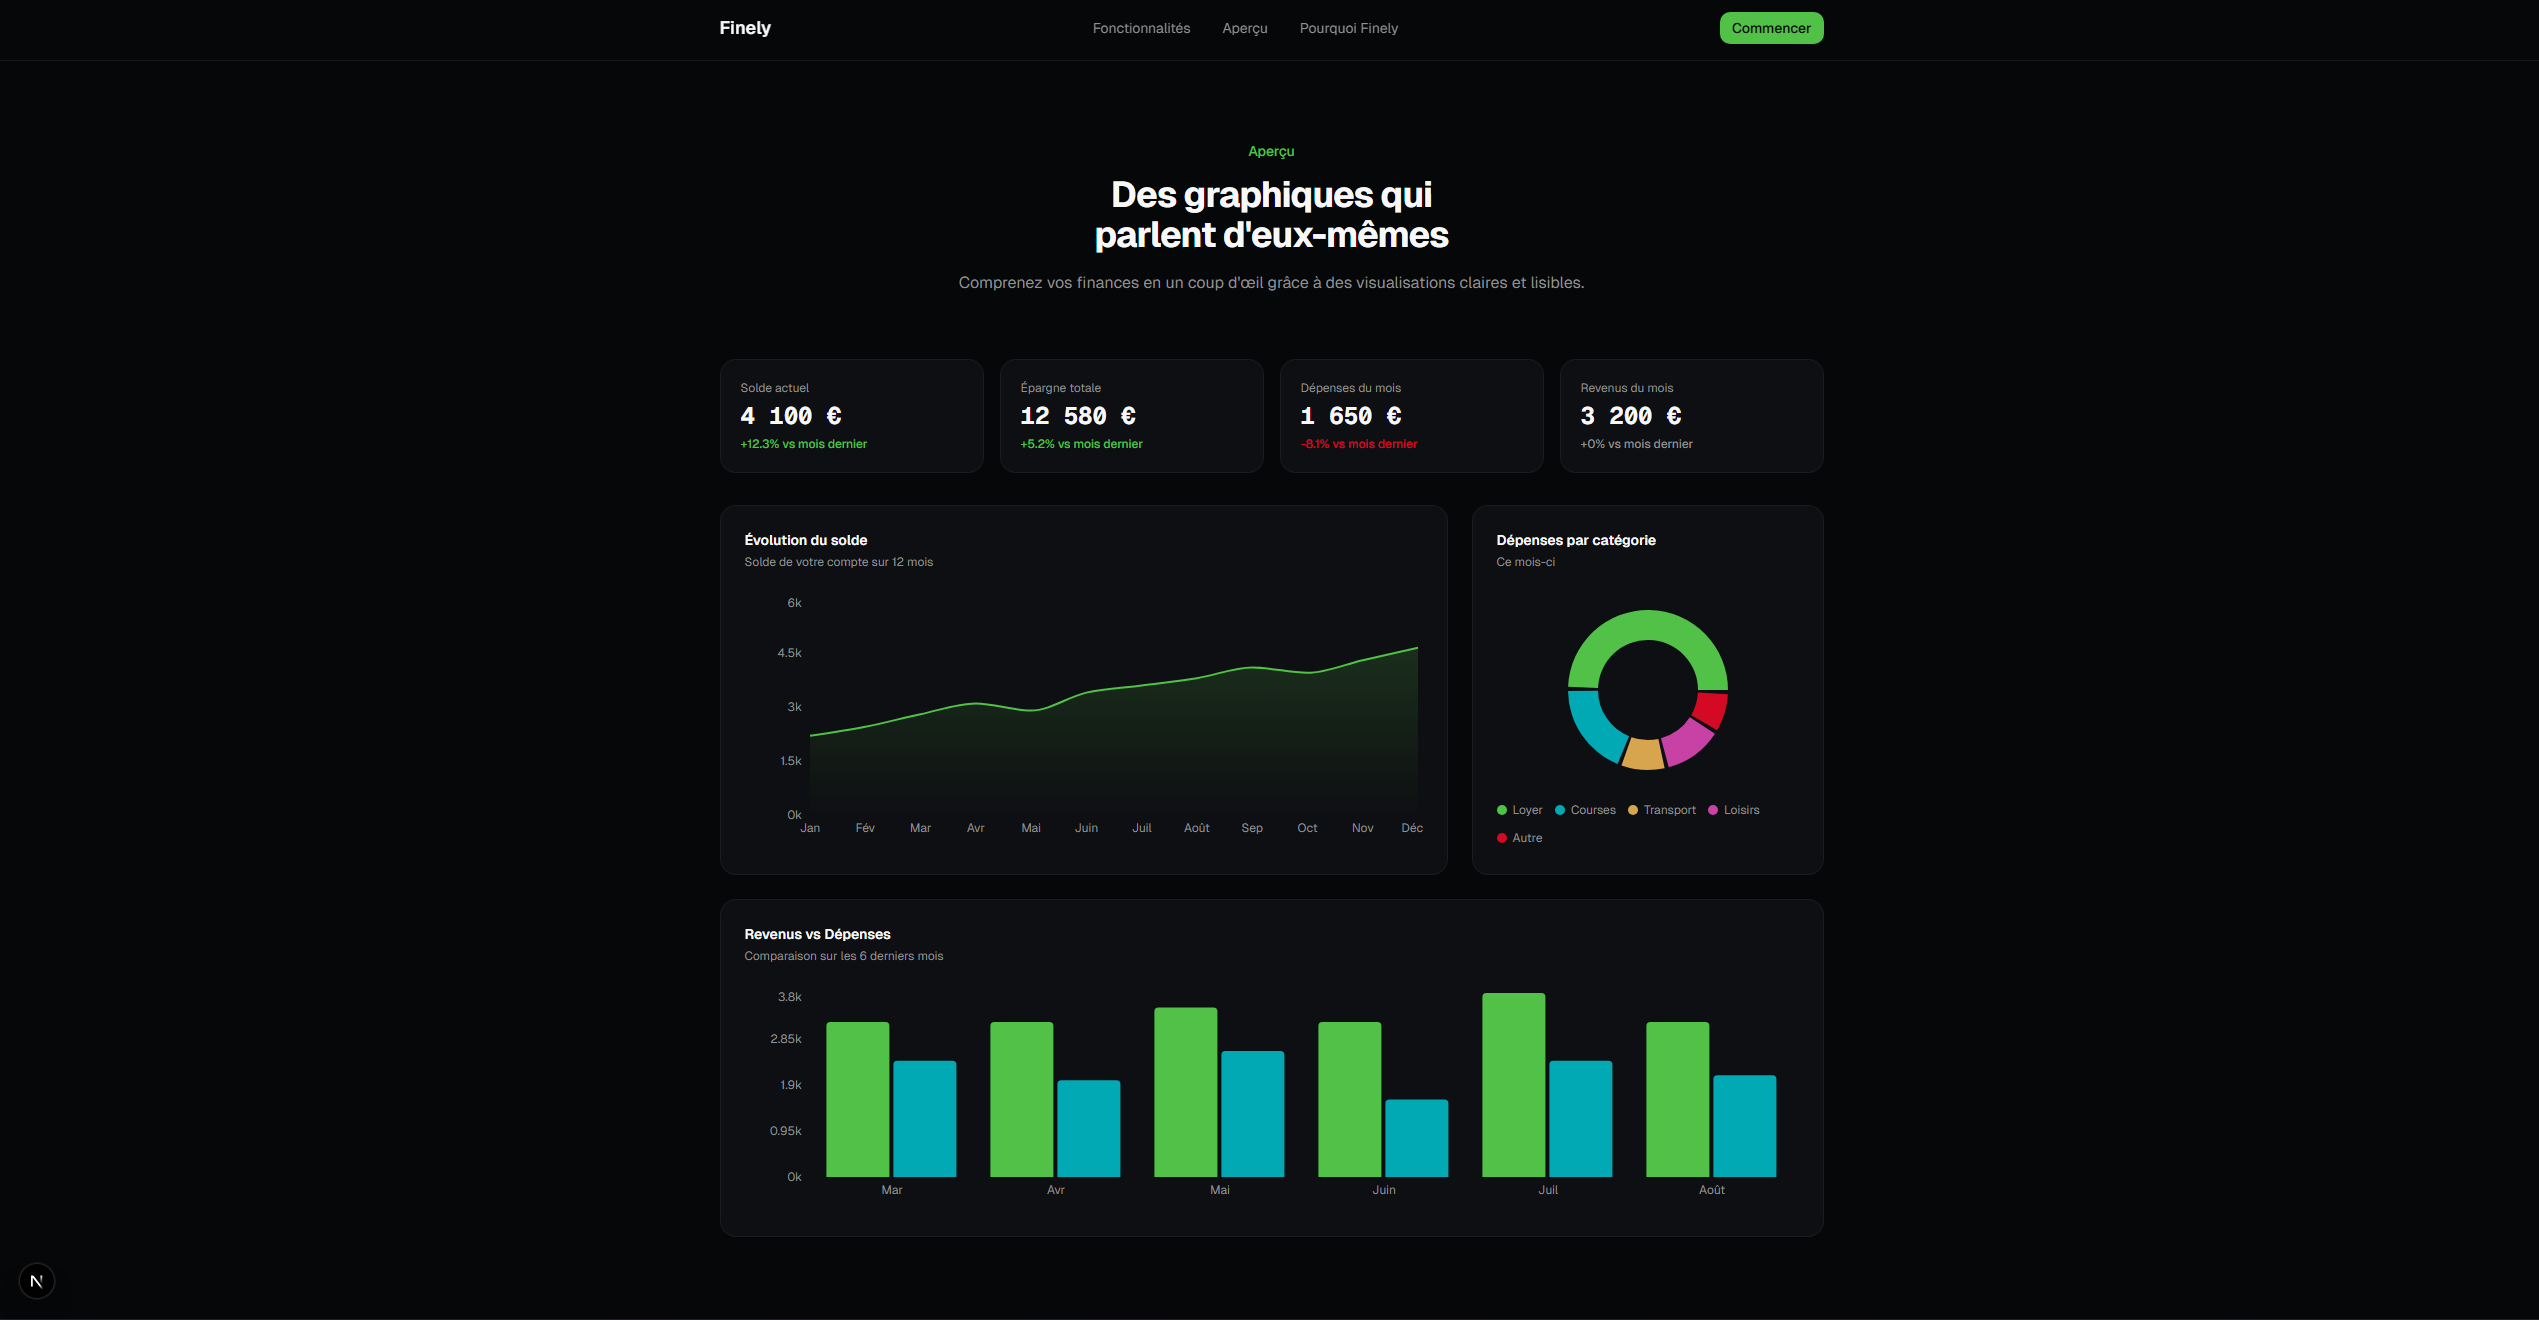
Task: Click the green Loyer legend dot
Action: point(1502,810)
